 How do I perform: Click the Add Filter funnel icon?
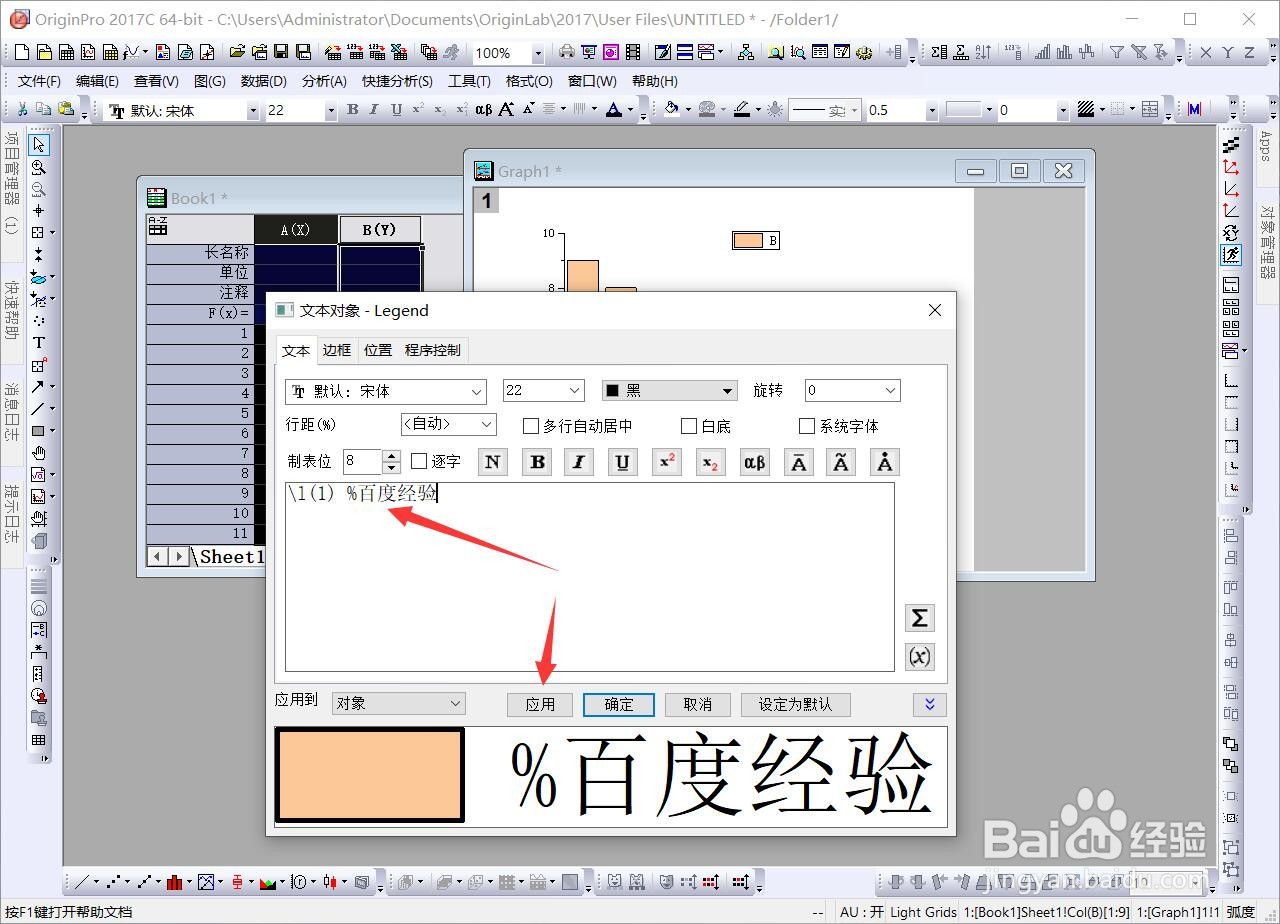click(x=1117, y=52)
